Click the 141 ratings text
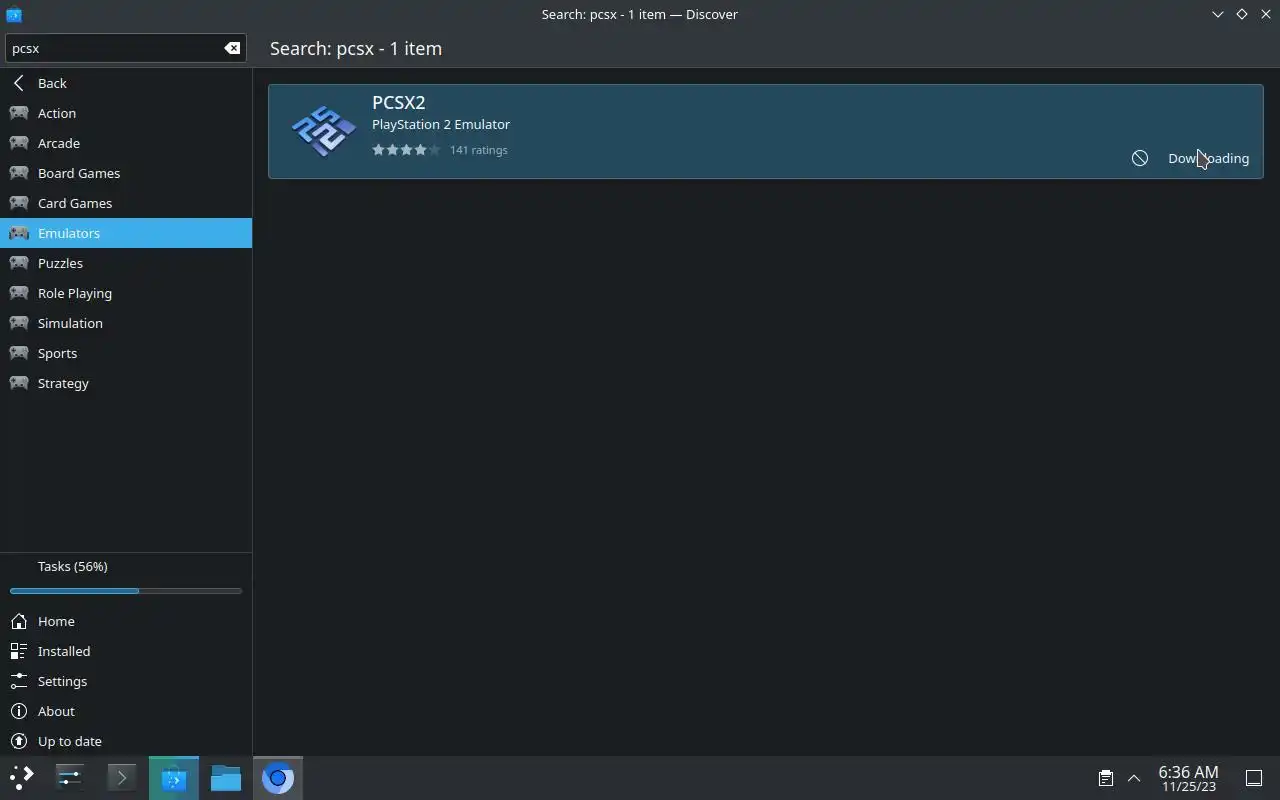This screenshot has width=1280, height=800. coord(478,150)
